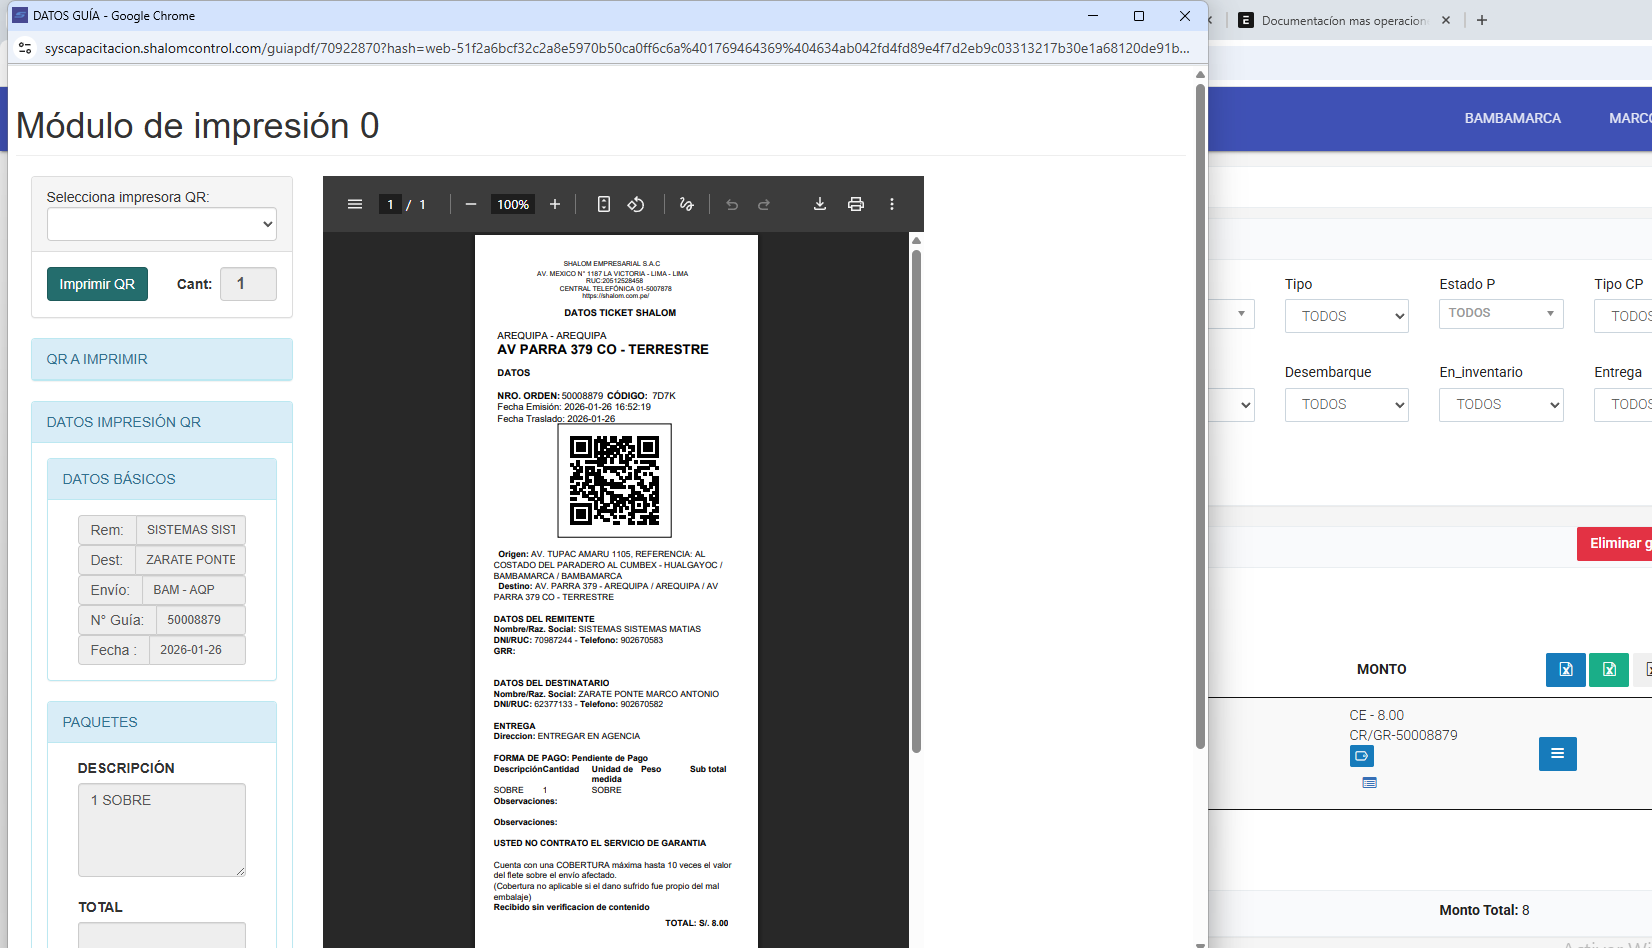Click the green Excel export icon
The height and width of the screenshot is (948, 1652).
point(1608,670)
